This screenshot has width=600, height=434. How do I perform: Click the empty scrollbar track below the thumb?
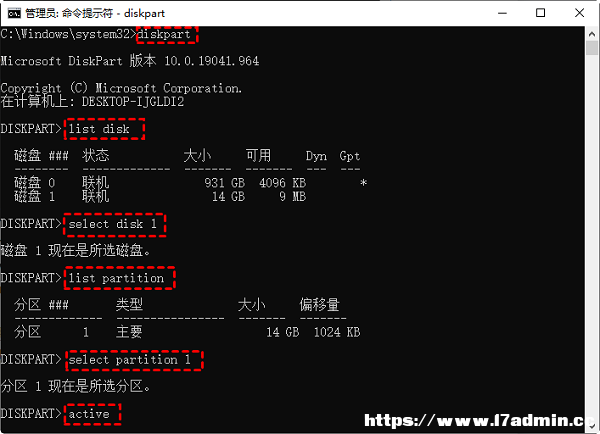(592, 237)
